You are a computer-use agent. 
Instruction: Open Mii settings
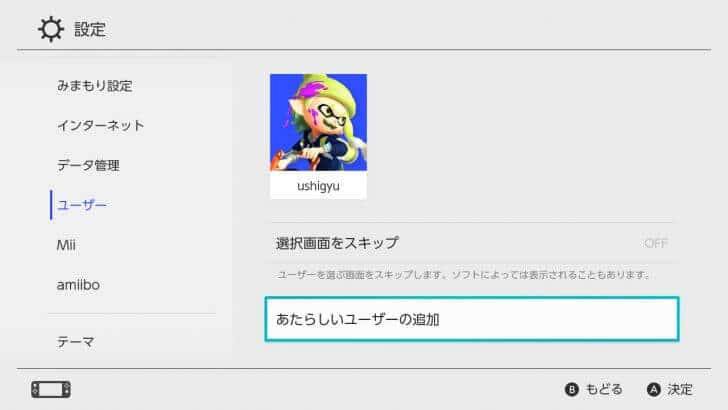[x=66, y=245]
